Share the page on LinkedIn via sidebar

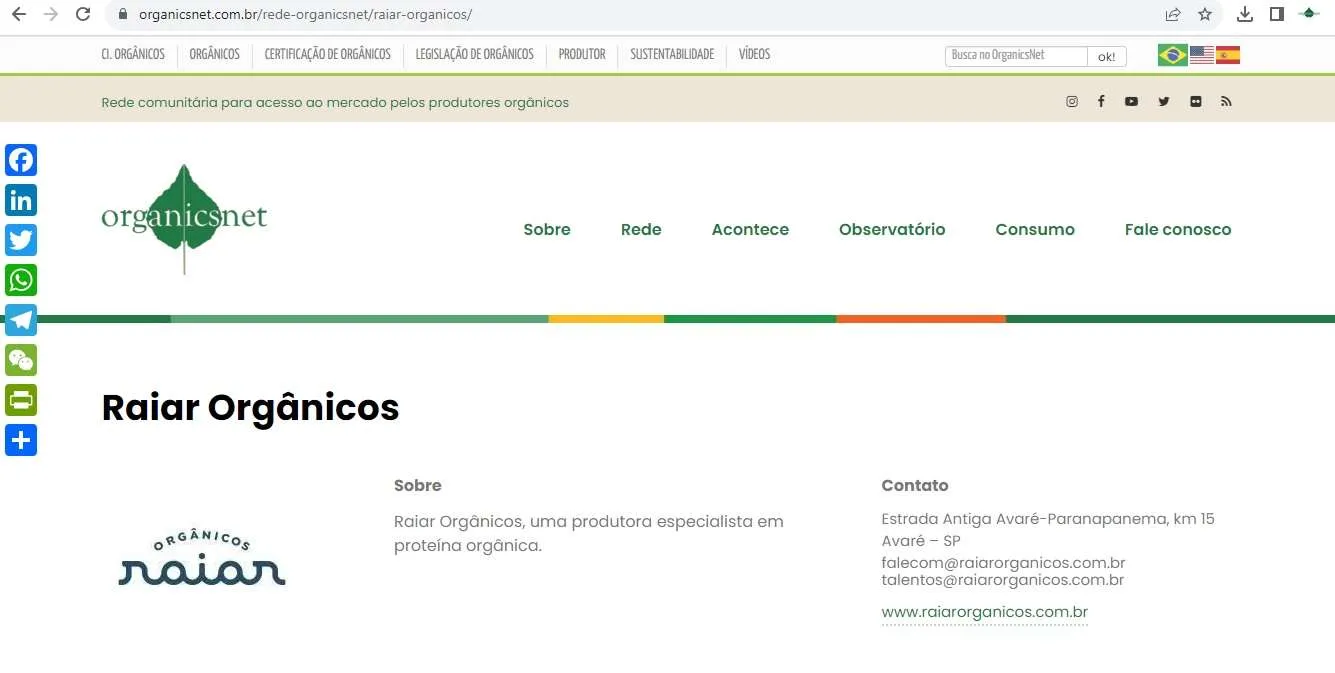[21, 200]
